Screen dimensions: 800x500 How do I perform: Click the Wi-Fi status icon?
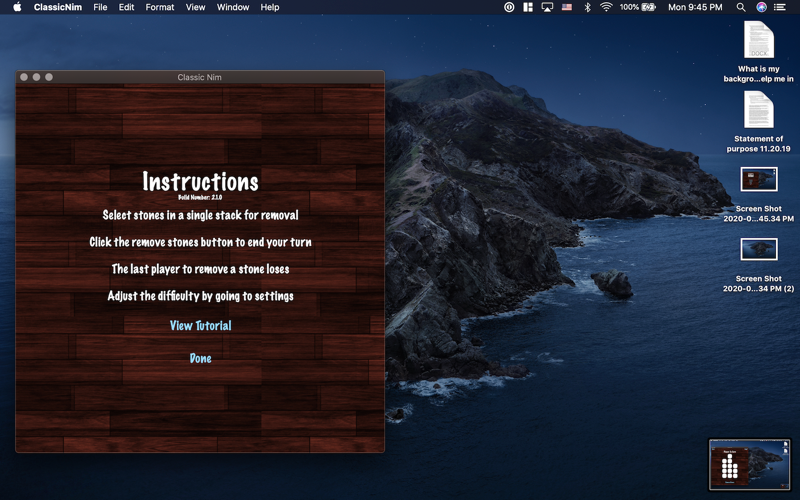[x=606, y=7]
